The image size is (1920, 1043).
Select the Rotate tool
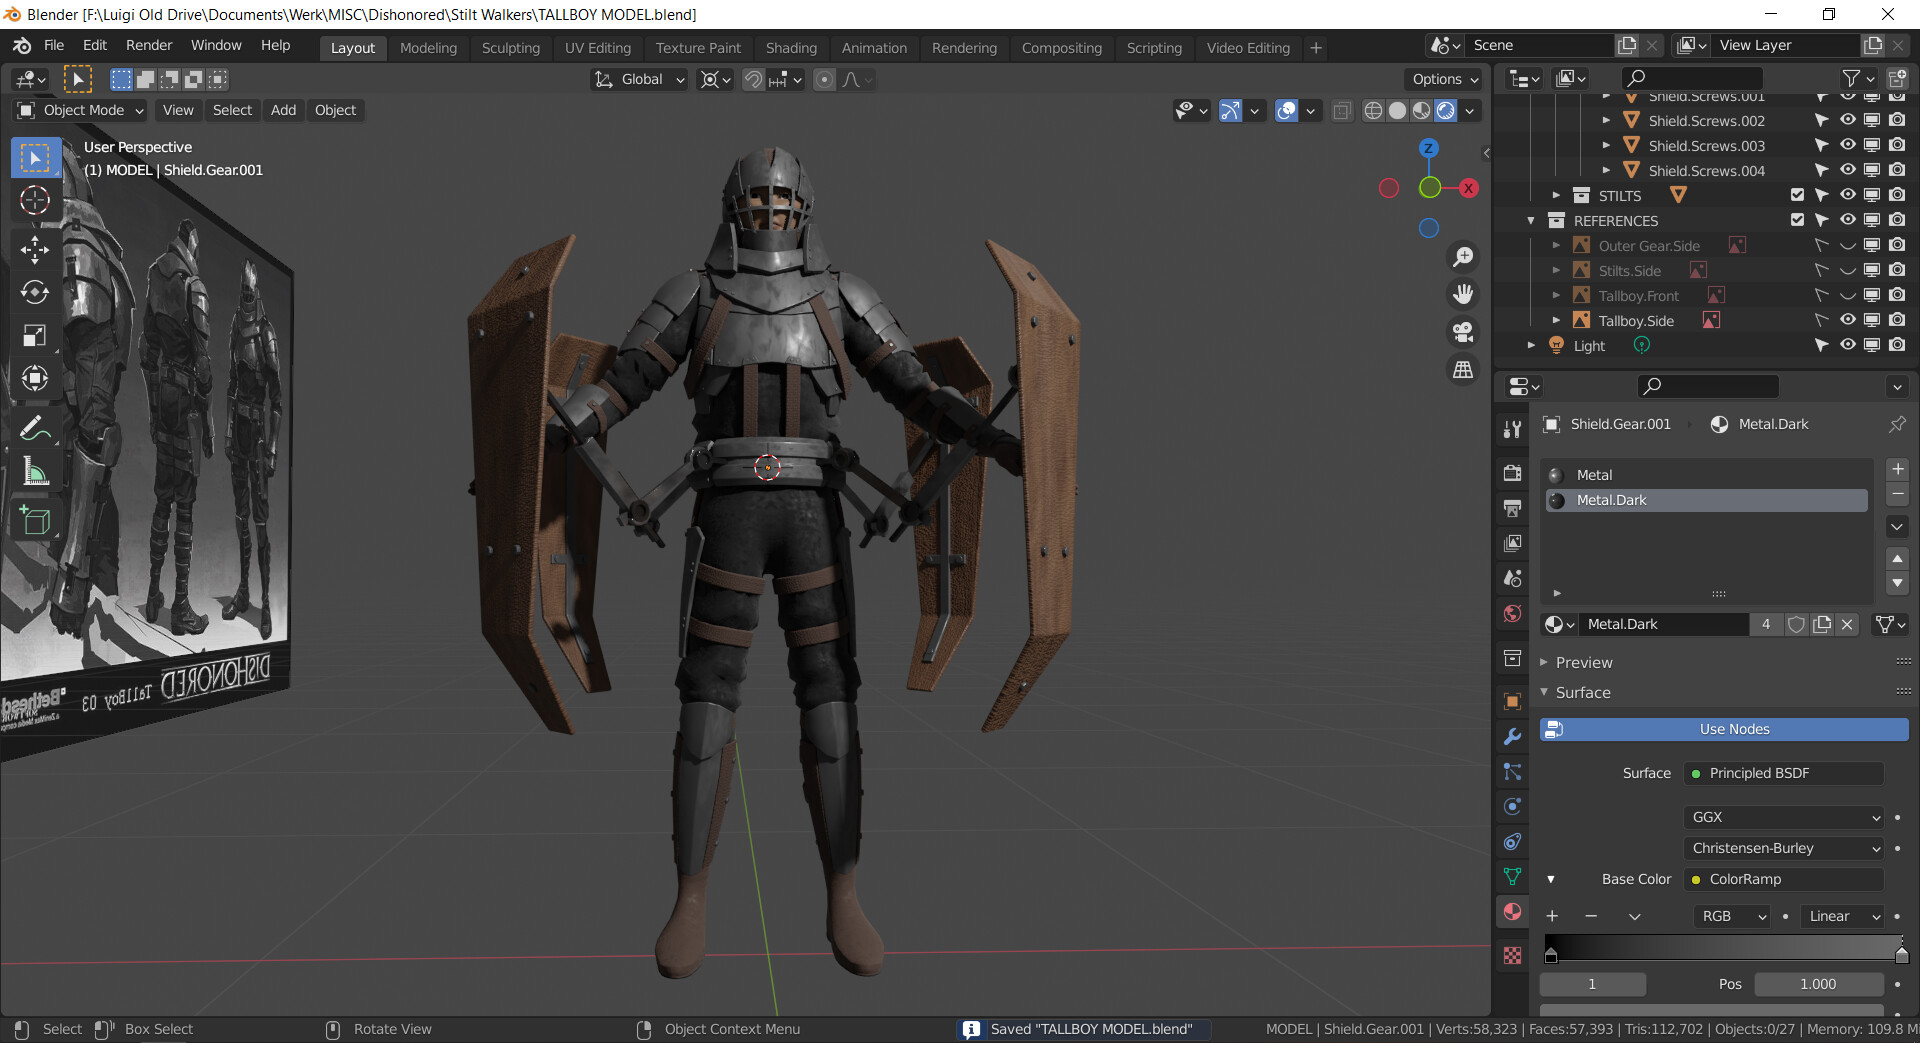pos(35,292)
